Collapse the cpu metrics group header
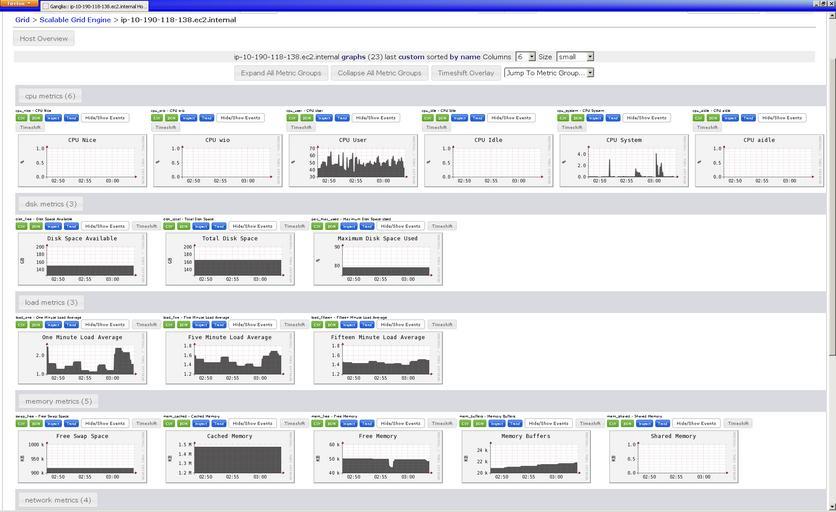Image resolution: width=836 pixels, height=512 pixels. (49, 96)
